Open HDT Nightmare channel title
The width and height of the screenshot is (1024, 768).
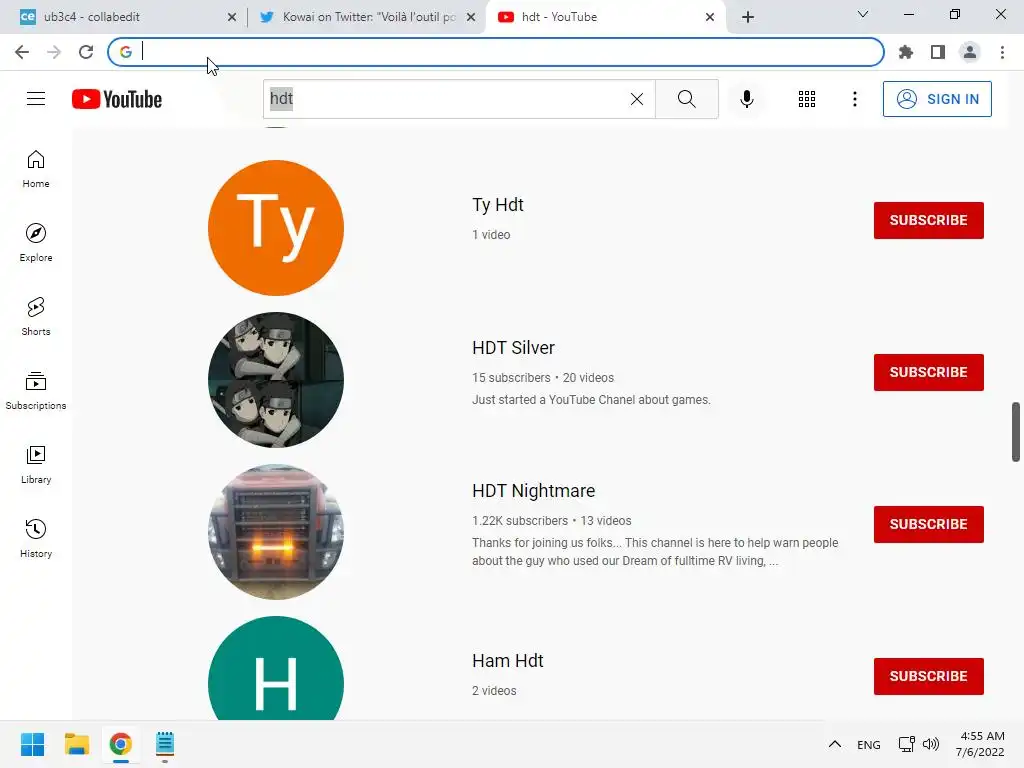tap(534, 490)
